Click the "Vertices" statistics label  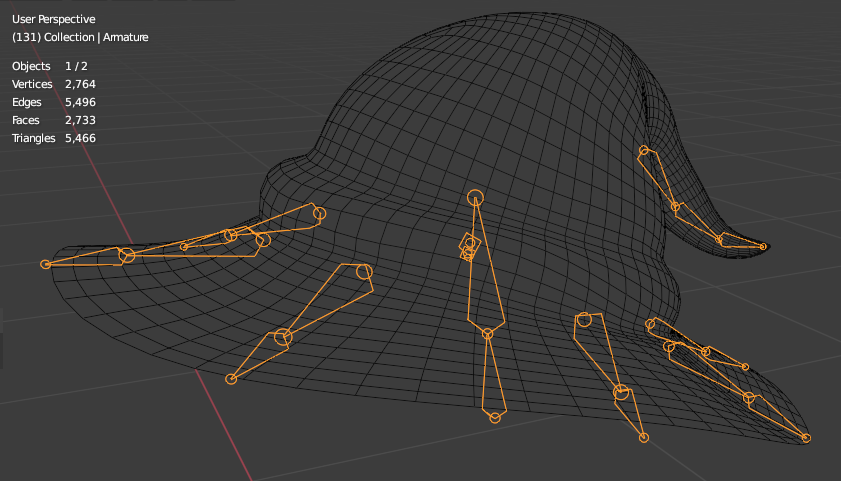(x=32, y=84)
